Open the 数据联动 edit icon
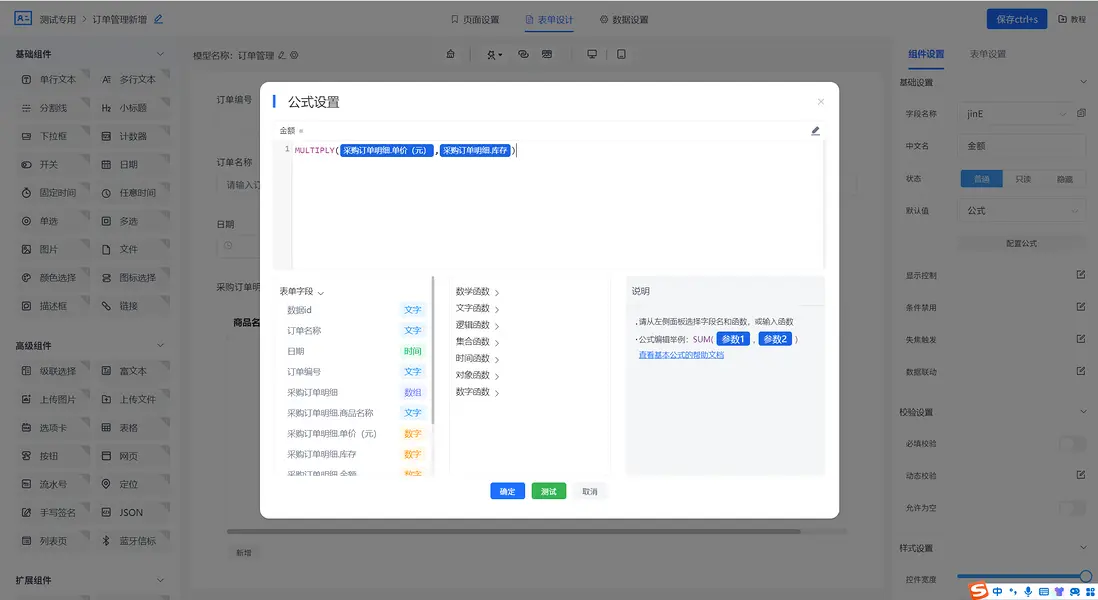Image resolution: width=1098 pixels, height=600 pixels. [x=1081, y=372]
